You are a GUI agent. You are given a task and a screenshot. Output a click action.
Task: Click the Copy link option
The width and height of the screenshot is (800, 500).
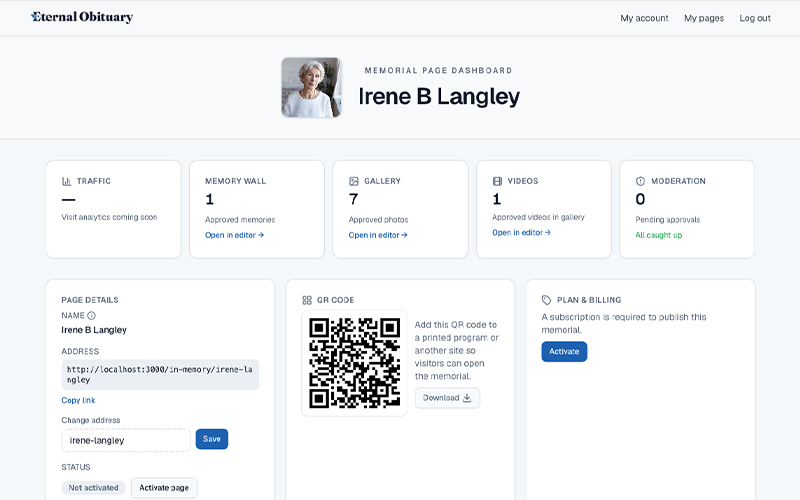click(78, 401)
